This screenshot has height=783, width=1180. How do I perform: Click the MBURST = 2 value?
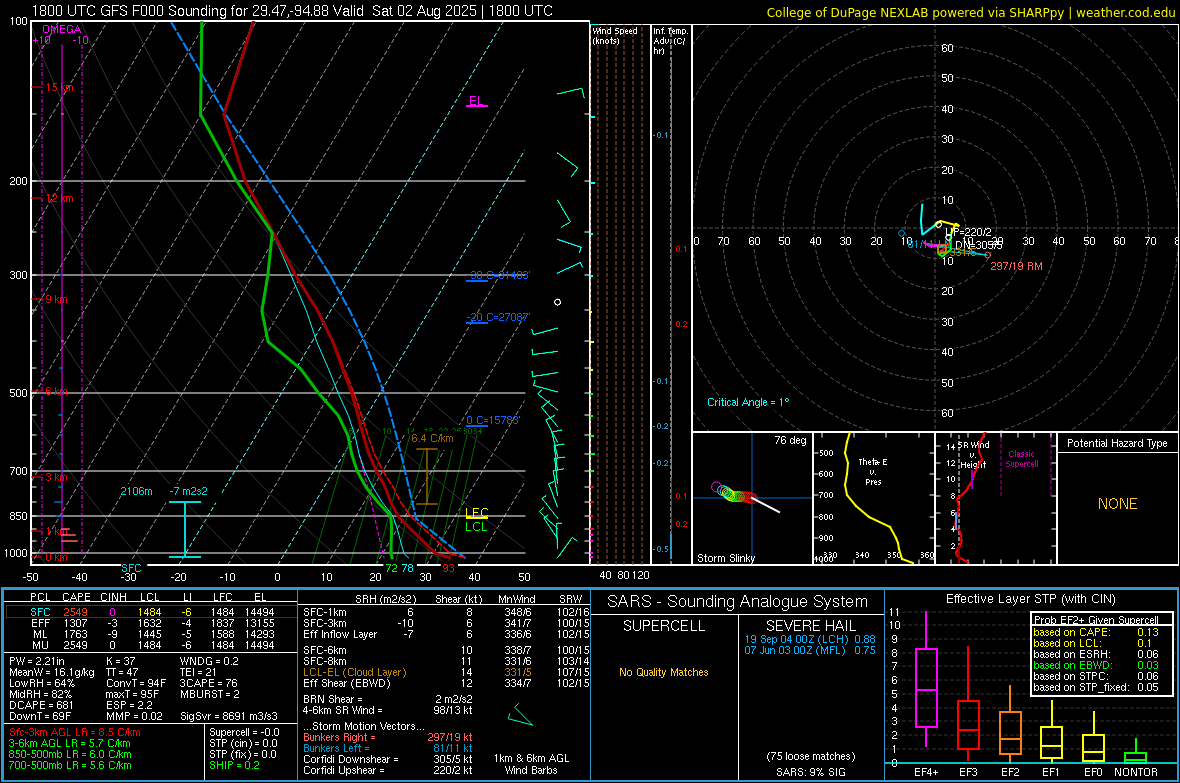click(x=209, y=694)
